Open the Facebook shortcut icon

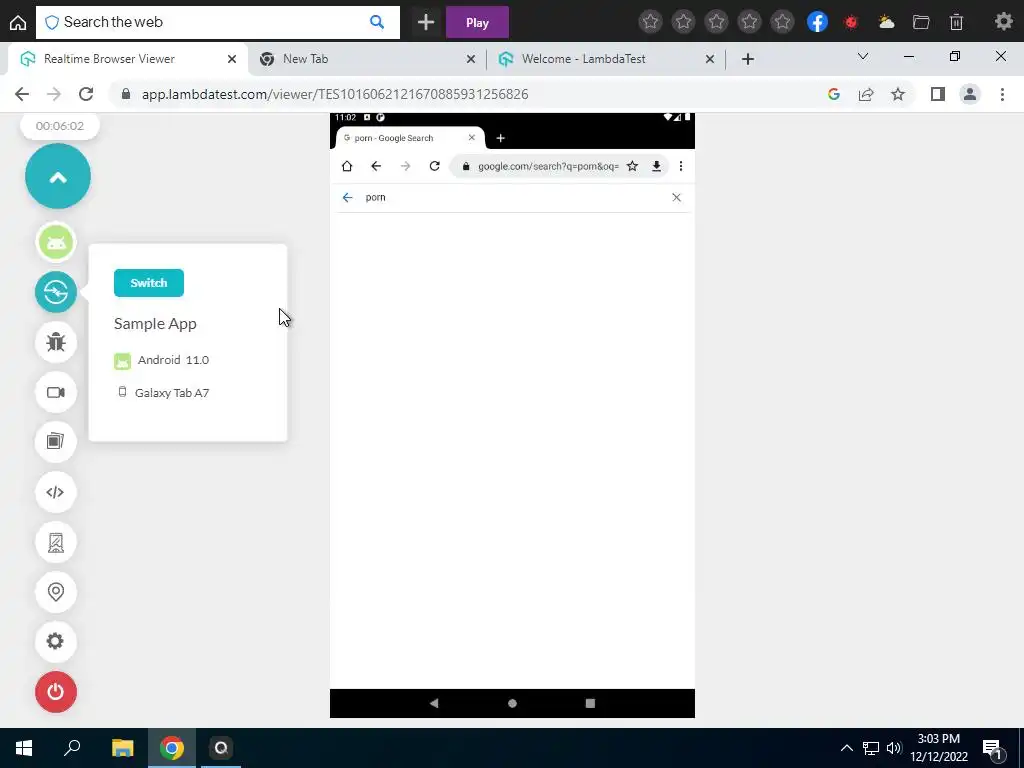(817, 22)
